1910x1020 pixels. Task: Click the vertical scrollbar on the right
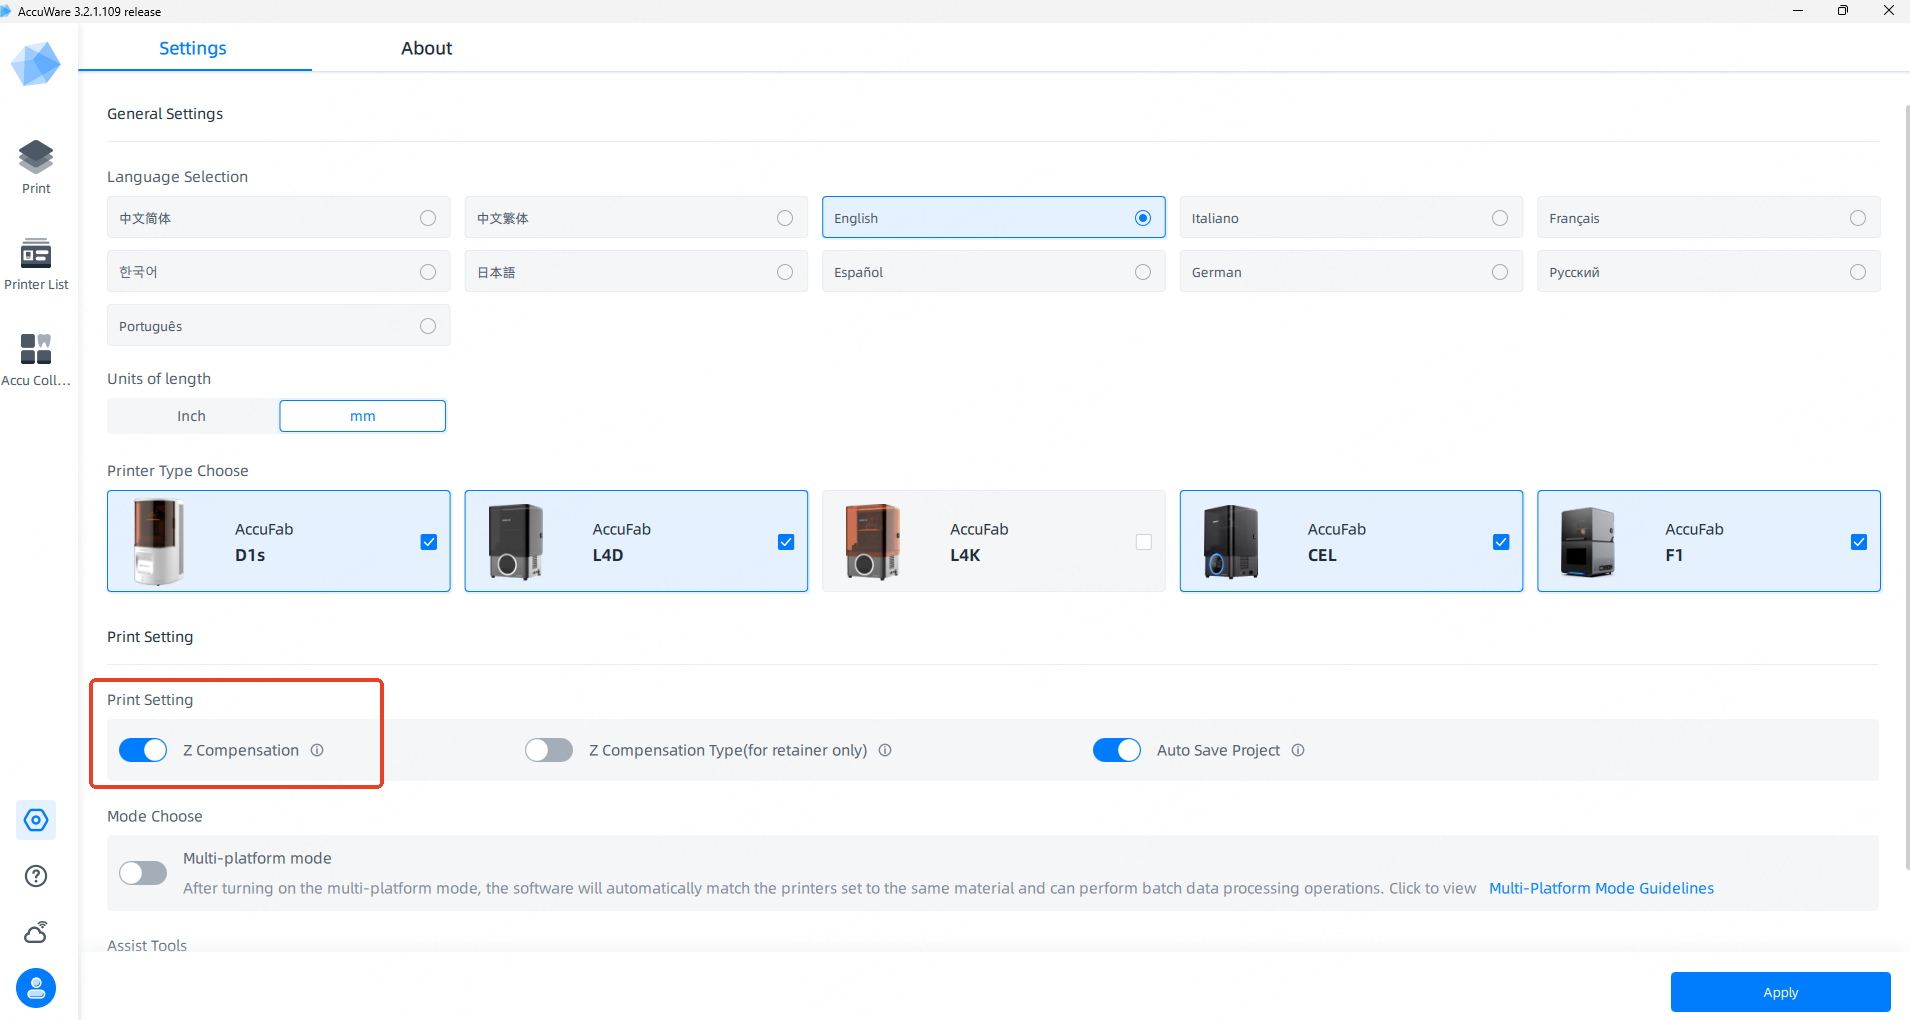(1907, 486)
